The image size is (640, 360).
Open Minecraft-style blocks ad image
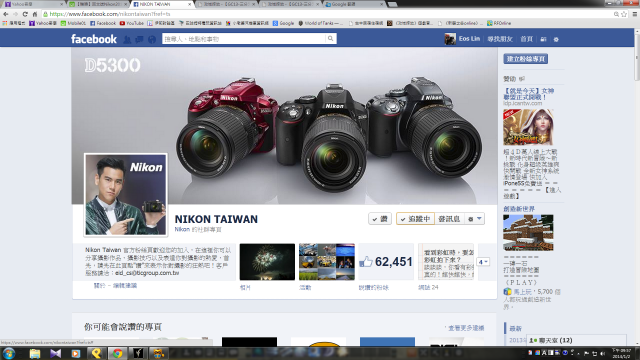528,233
